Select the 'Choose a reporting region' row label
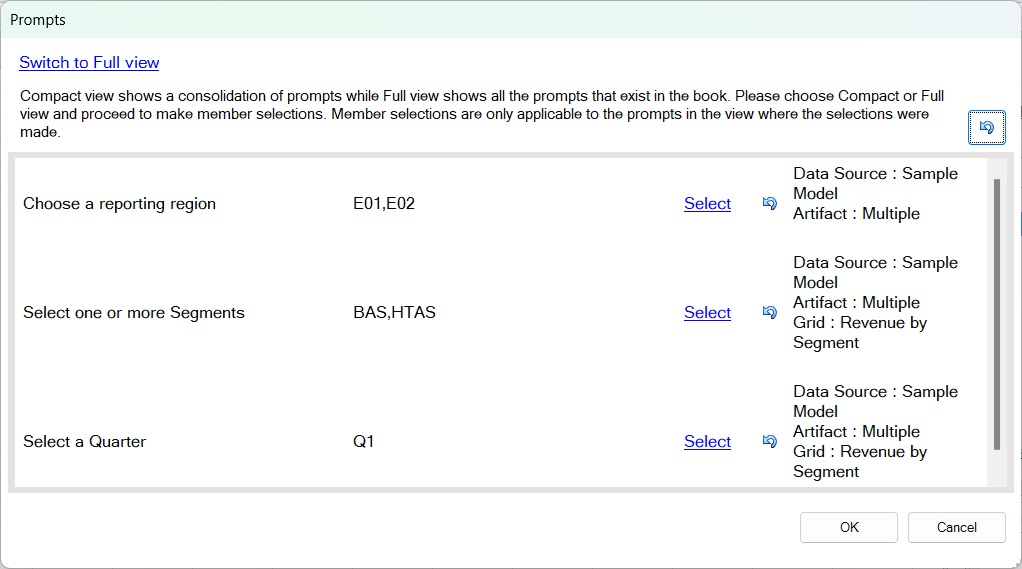1022x569 pixels. pos(119,204)
